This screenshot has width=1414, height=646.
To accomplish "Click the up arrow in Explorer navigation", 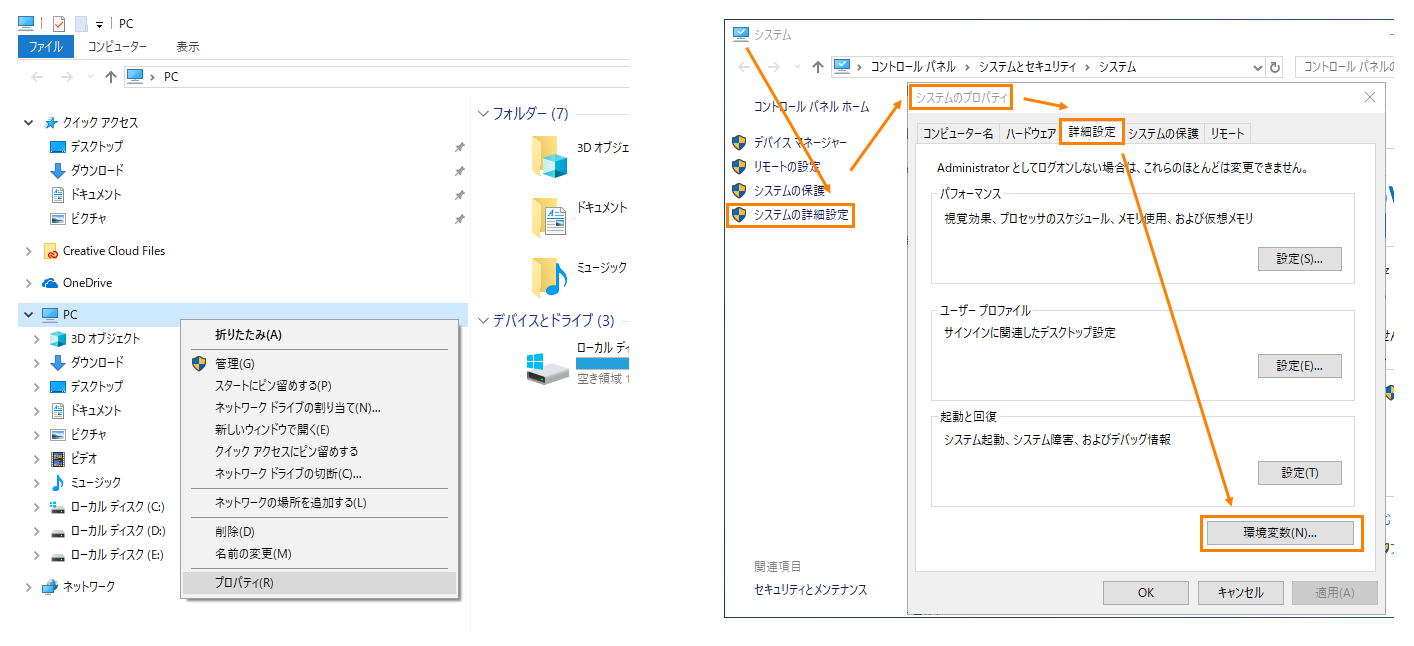I will pos(111,77).
